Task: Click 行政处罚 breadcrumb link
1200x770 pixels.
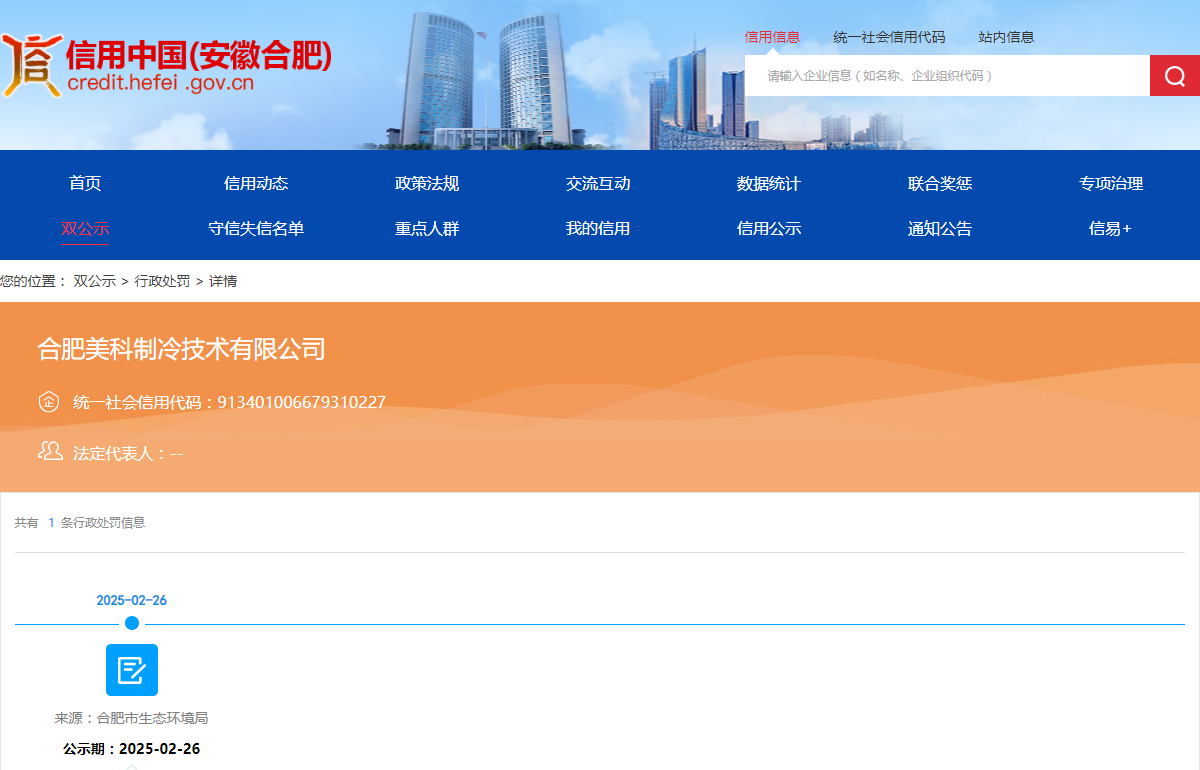Action: tap(162, 281)
